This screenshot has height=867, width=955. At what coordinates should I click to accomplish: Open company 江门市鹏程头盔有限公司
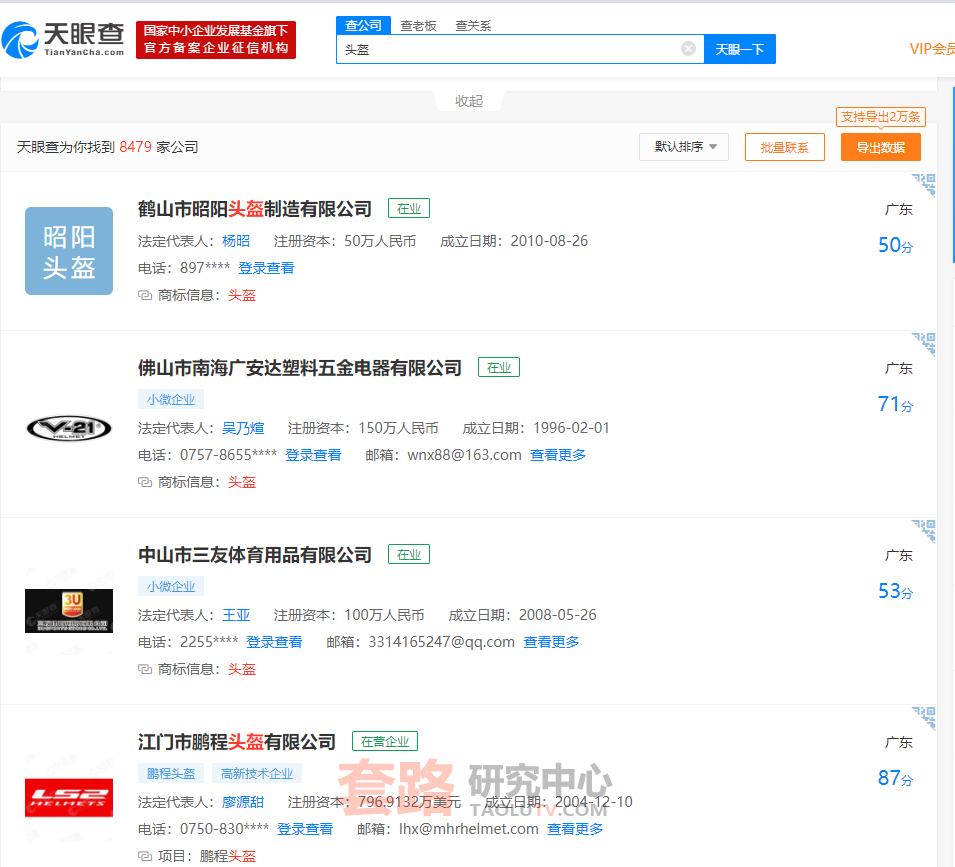(x=237, y=742)
